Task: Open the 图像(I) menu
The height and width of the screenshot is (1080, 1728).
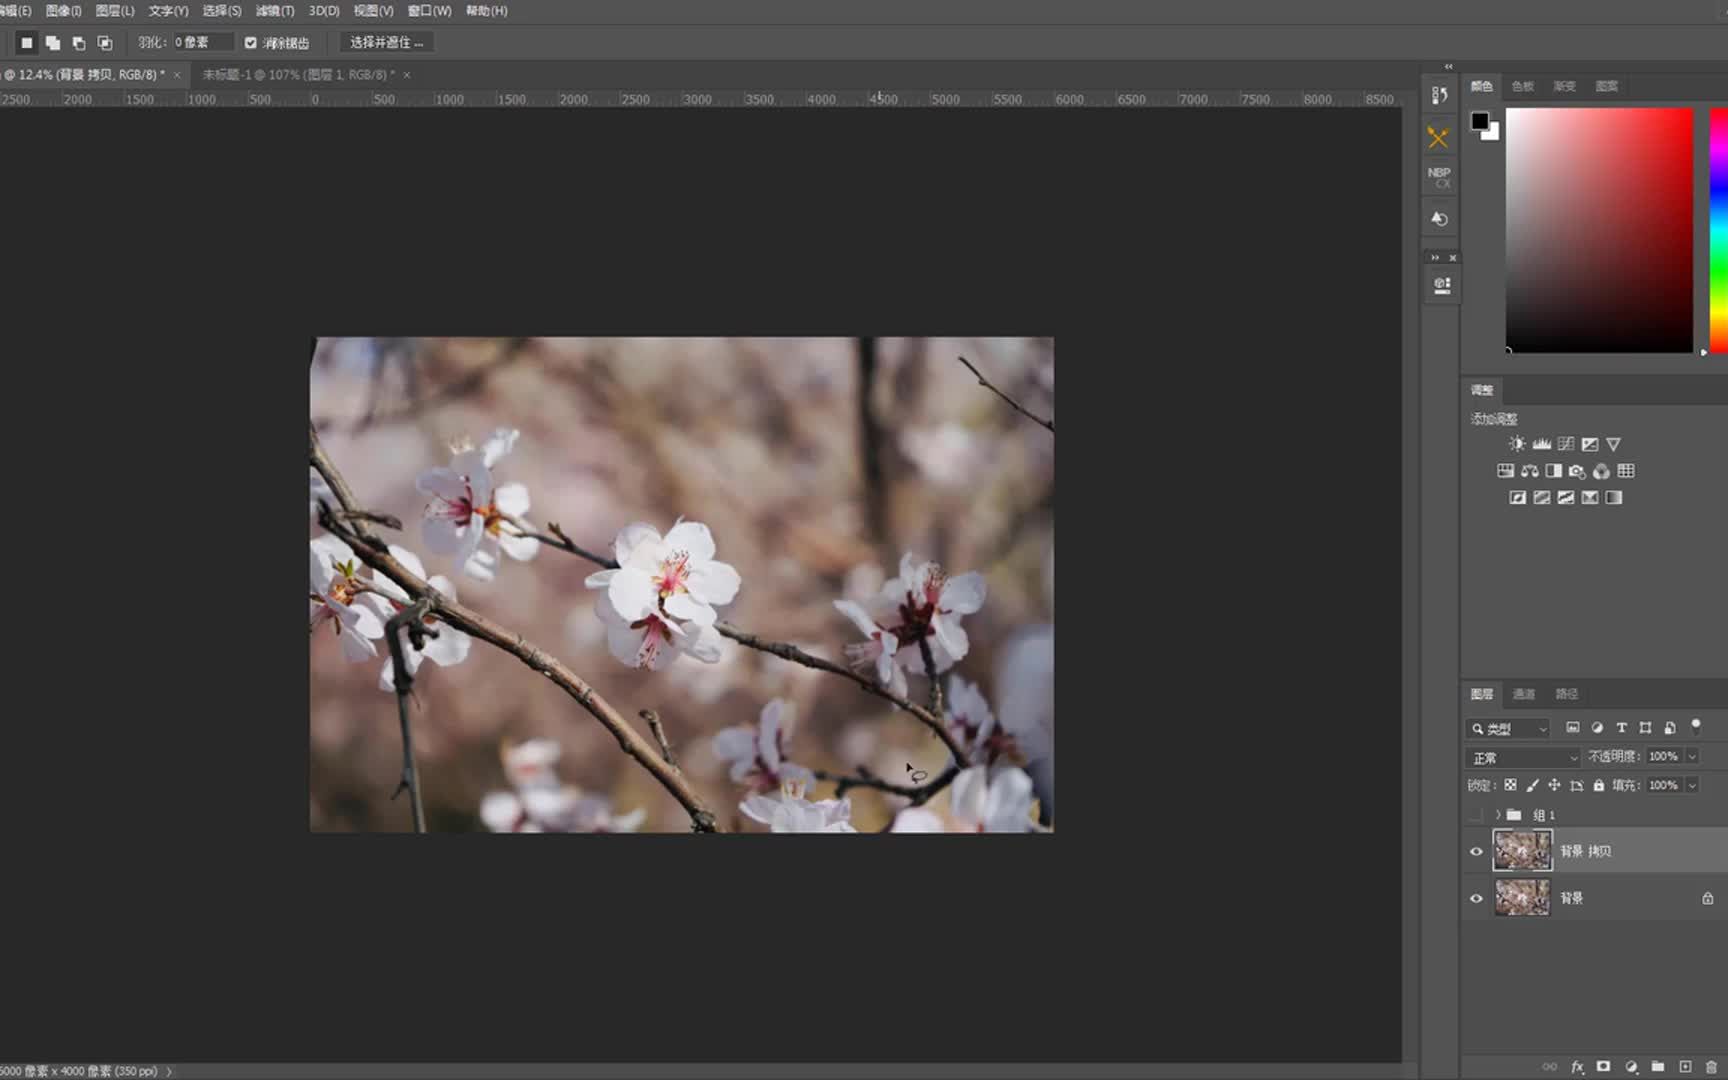Action: tap(63, 11)
